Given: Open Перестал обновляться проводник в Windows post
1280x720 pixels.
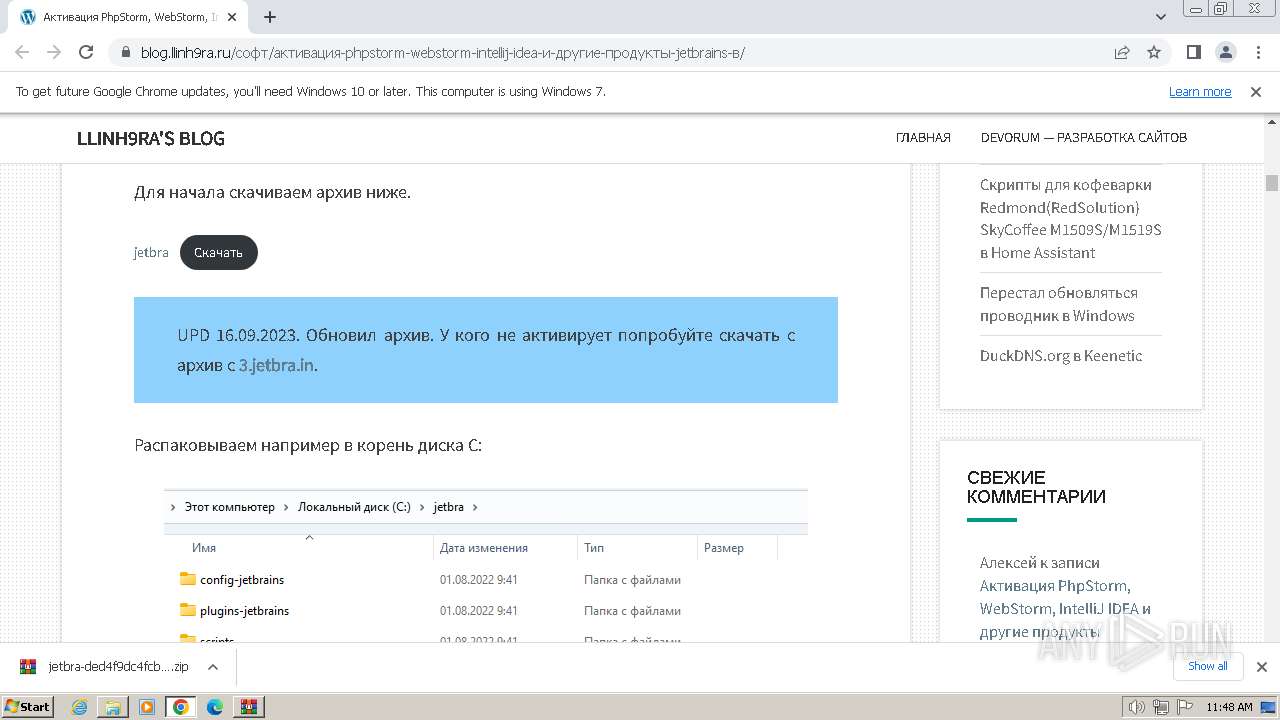Looking at the screenshot, I should (x=1059, y=304).
